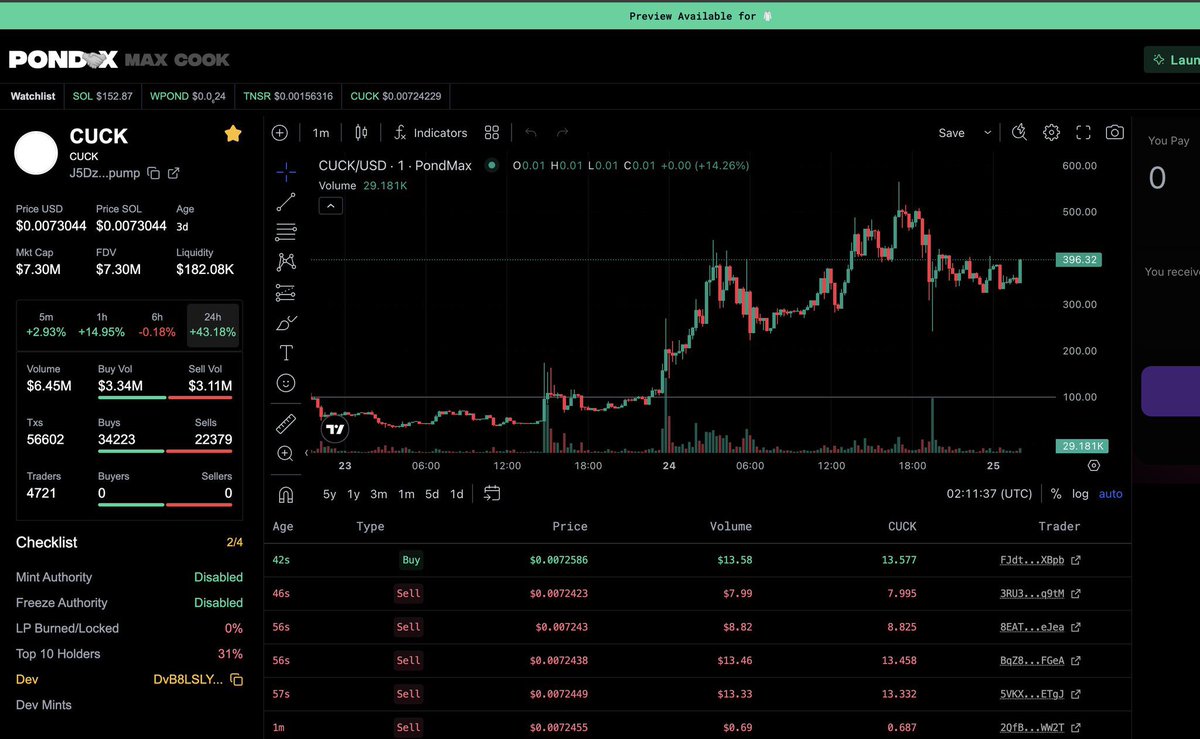Select the 5y time range

click(x=329, y=494)
